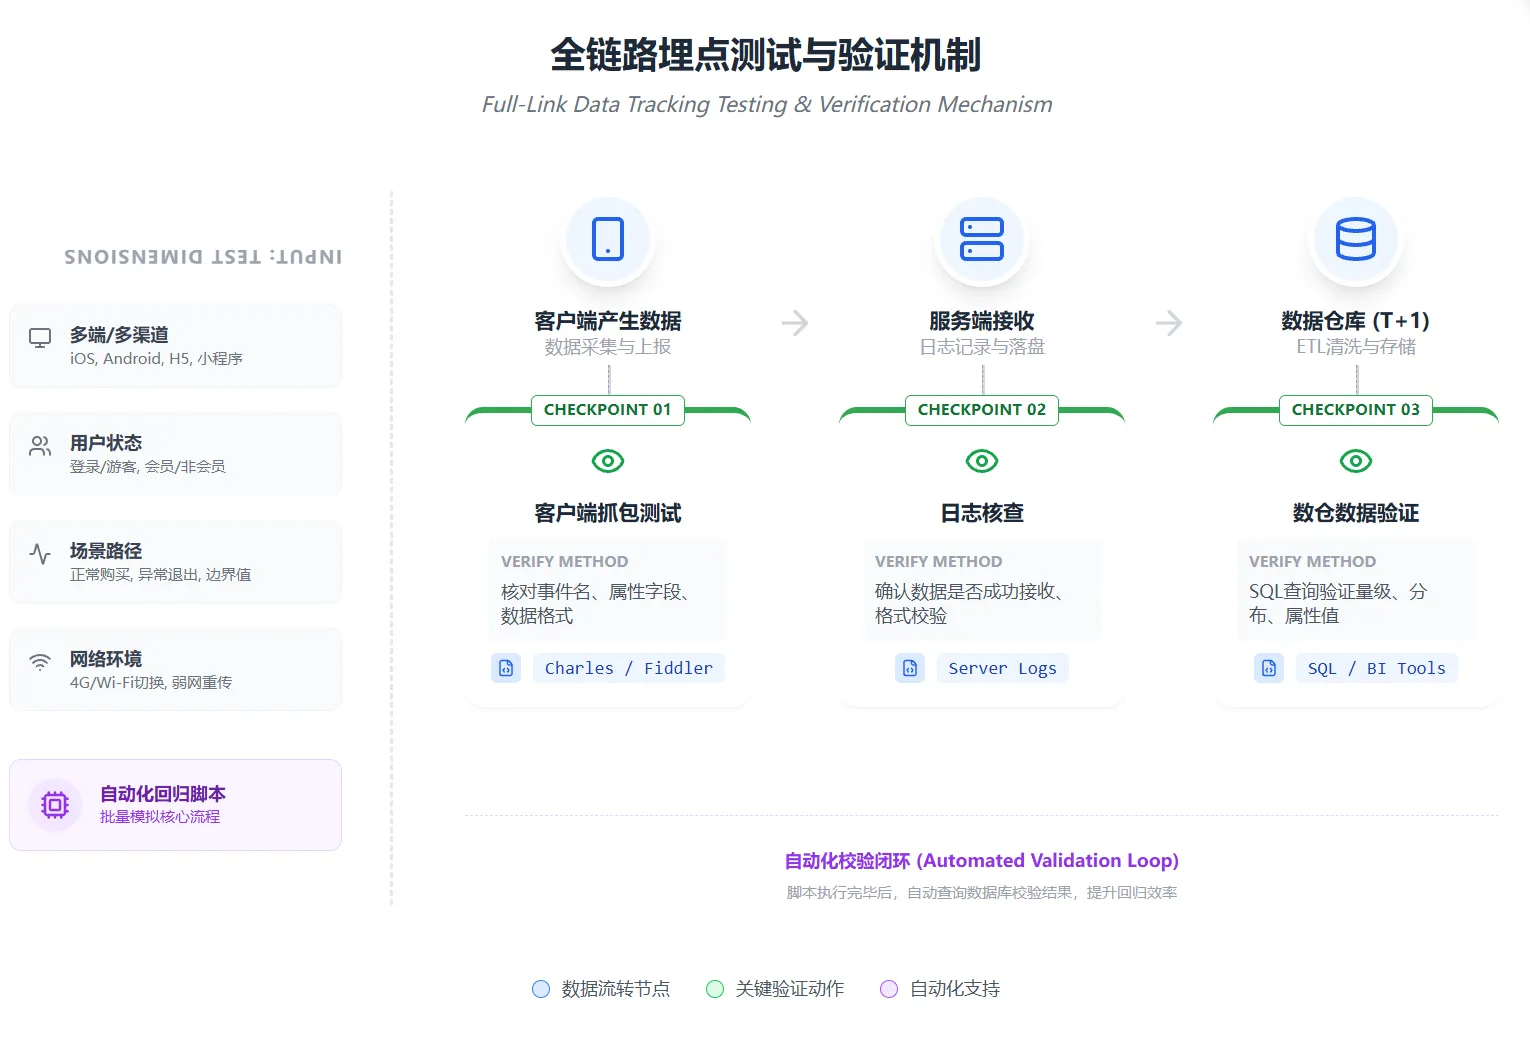Click the 客户端抓包测试 heading

[608, 513]
